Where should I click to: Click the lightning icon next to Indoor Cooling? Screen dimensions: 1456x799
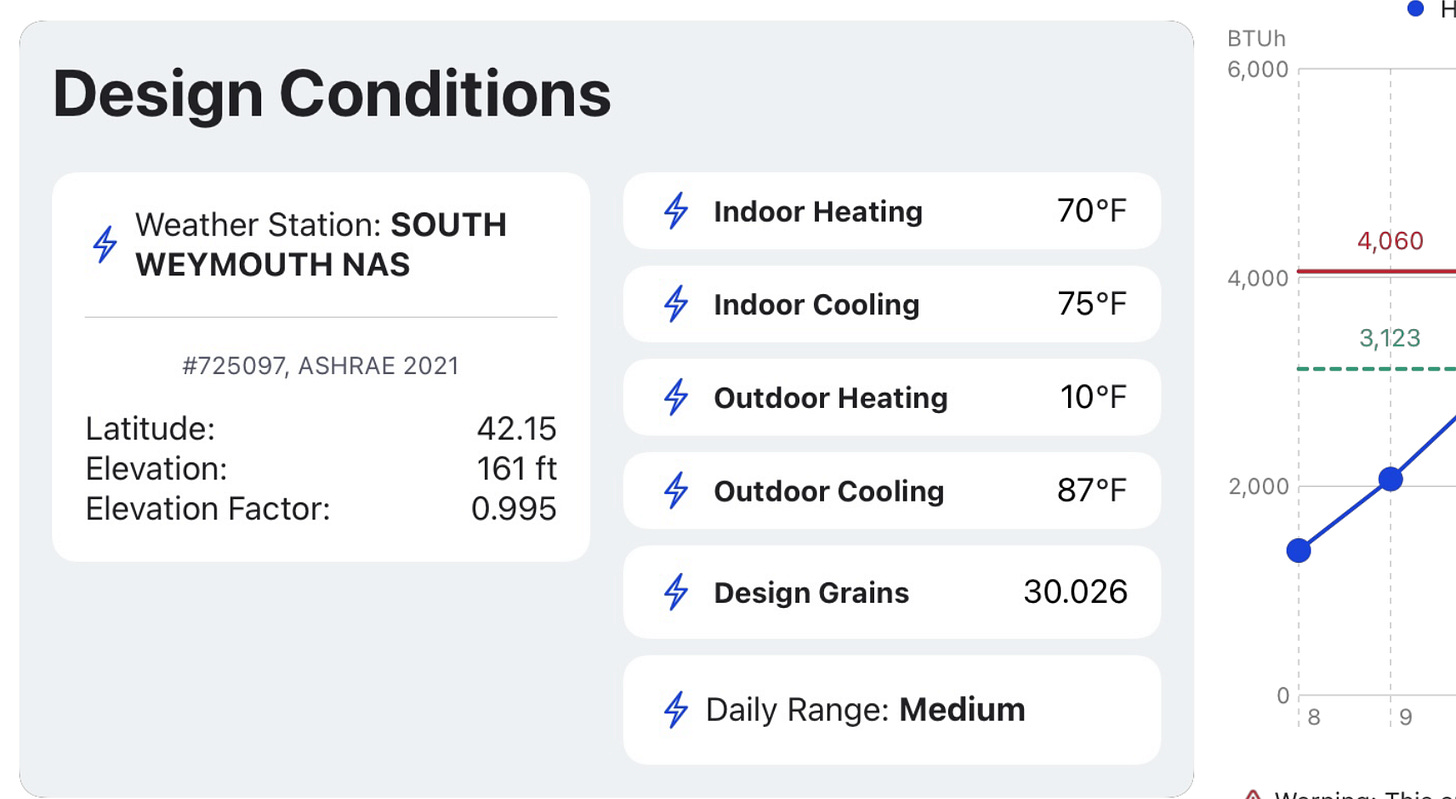point(677,304)
